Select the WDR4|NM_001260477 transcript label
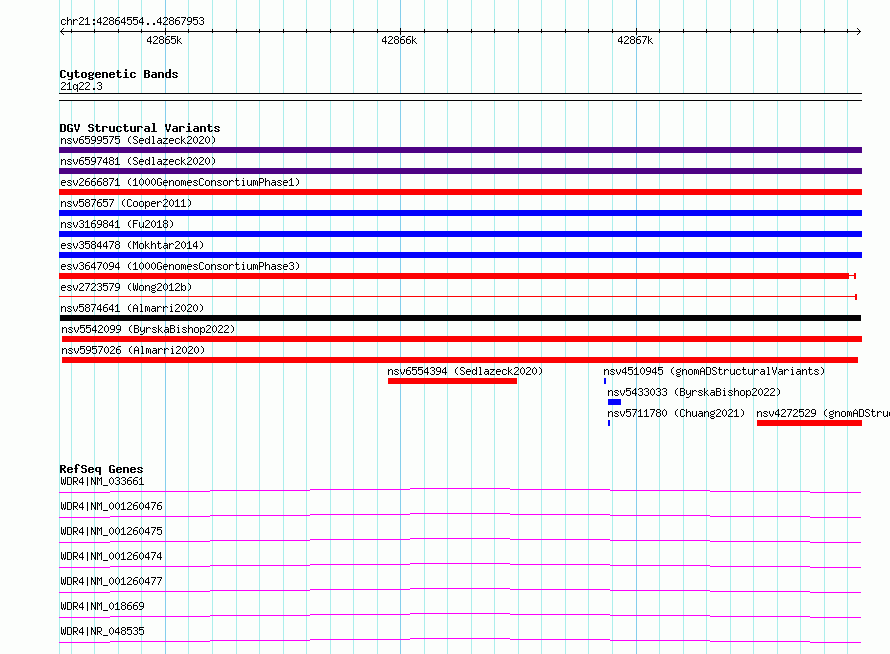Viewport: 890px width, 654px height. click(111, 581)
